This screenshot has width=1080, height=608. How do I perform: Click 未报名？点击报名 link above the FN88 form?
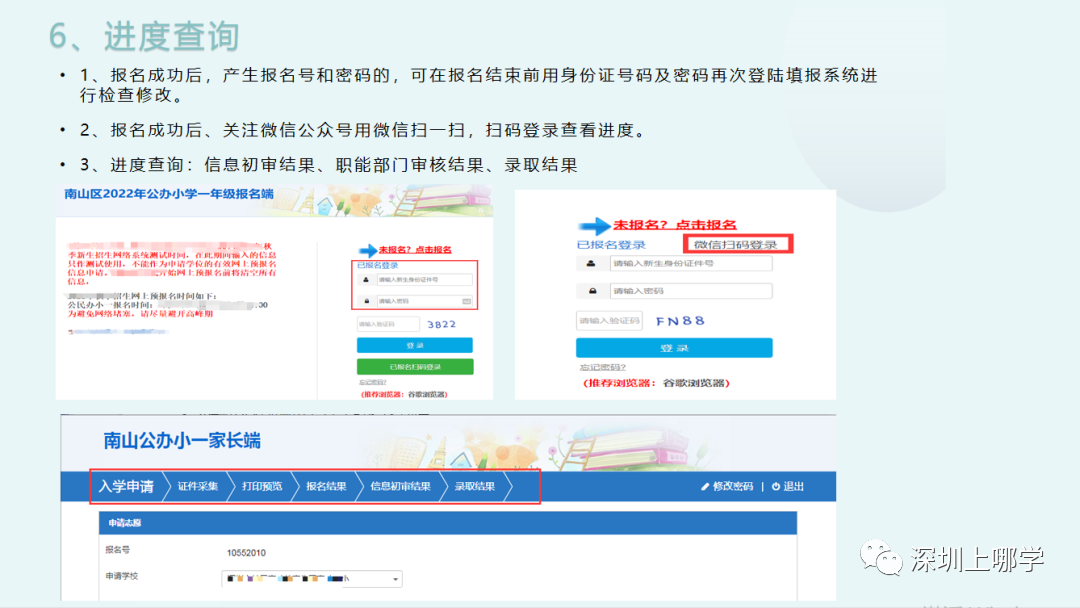pyautogui.click(x=674, y=224)
